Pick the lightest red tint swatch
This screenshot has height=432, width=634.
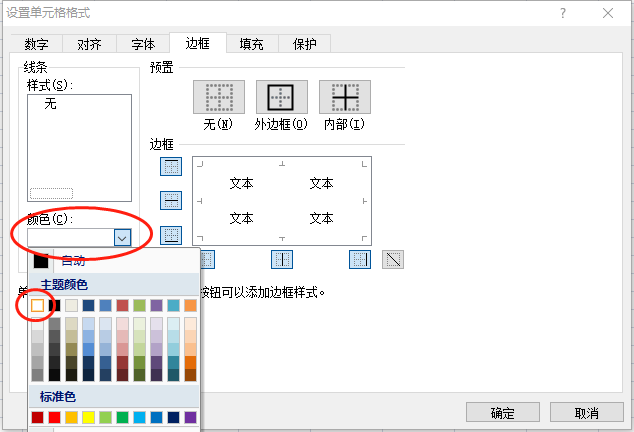pos(123,324)
